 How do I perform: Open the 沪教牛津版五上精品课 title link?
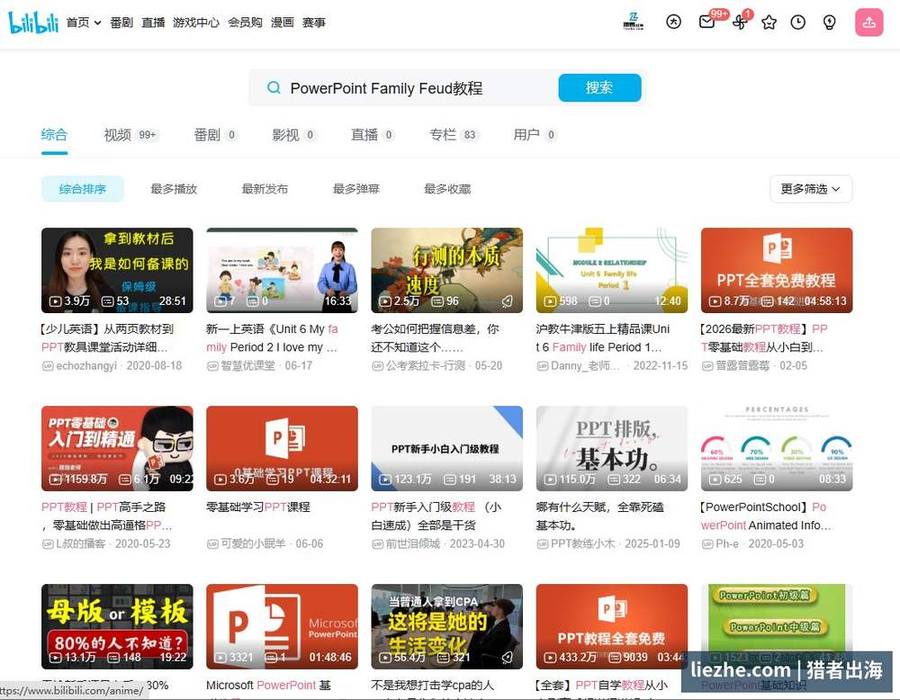point(603,338)
